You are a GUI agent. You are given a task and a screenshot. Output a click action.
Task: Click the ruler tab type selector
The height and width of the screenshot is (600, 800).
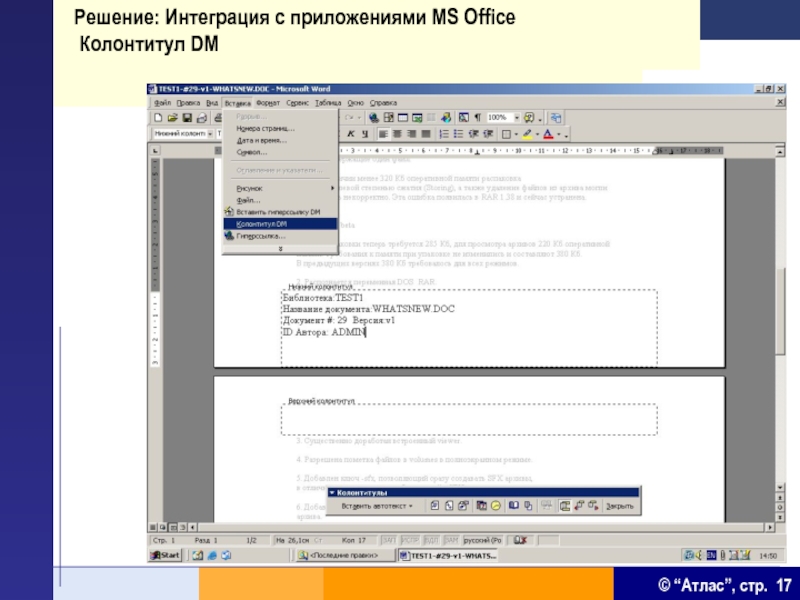(x=156, y=151)
